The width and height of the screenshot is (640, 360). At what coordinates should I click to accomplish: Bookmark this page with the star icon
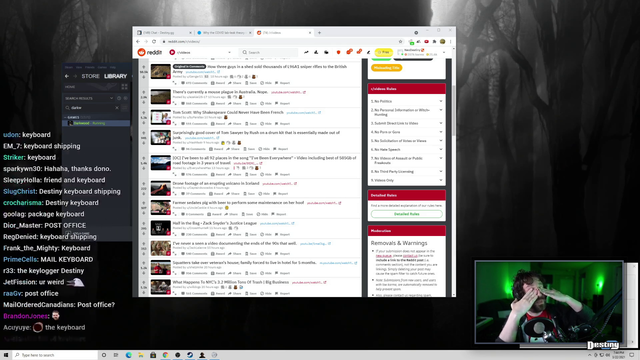point(400,42)
